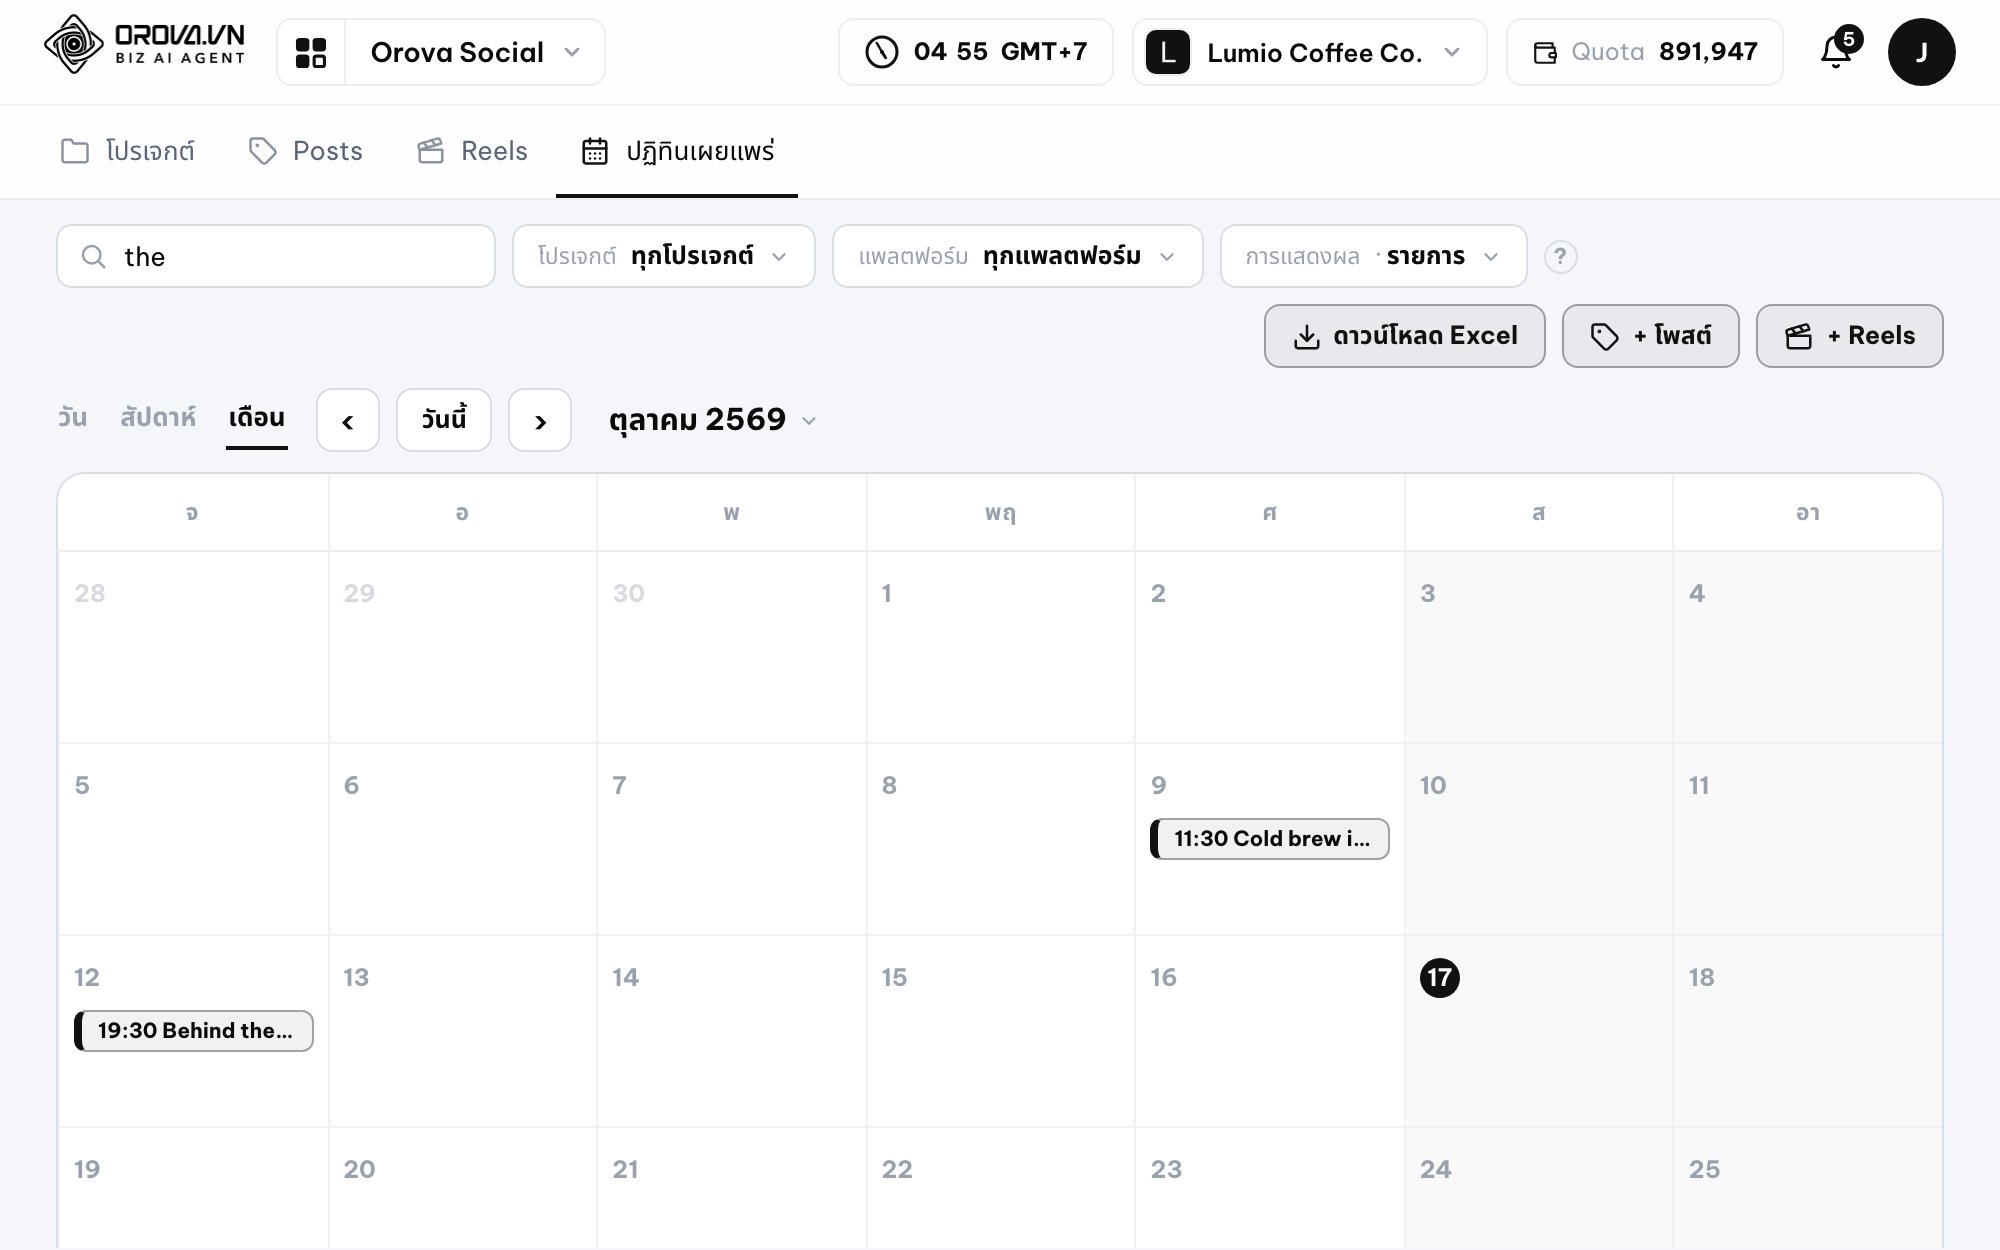This screenshot has height=1250, width=2000.
Task: Expand the ตุลาคม 2569 month picker
Action: point(713,420)
